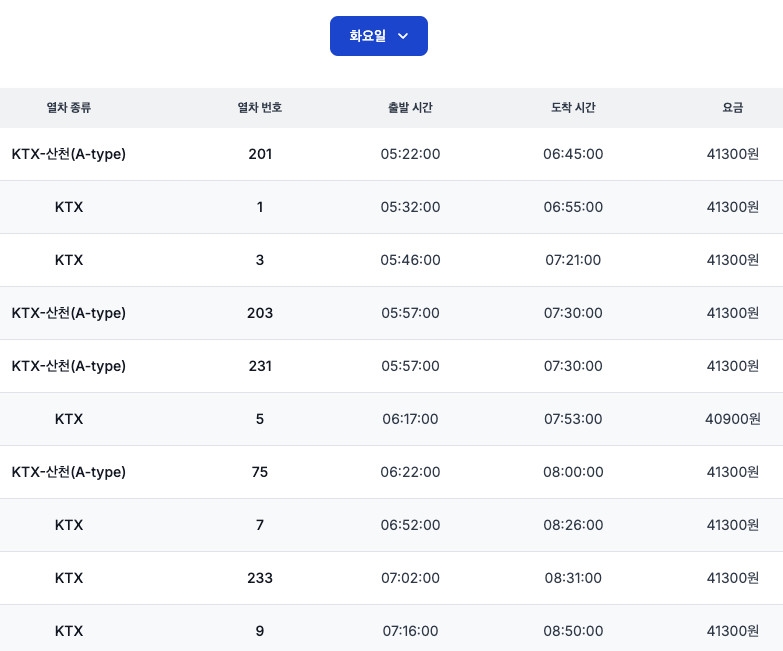
Task: Click KTX-산천(A-type) label in train 75 row
Action: pos(69,472)
